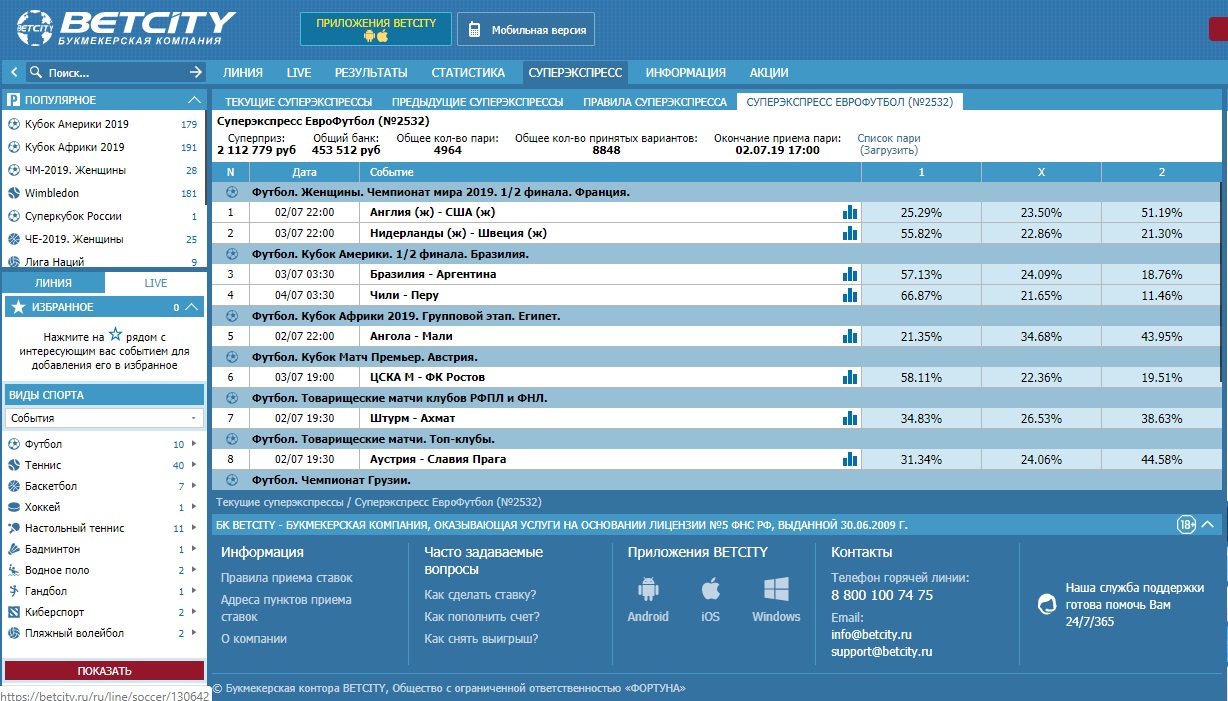Click the football icon next to Кубок Америки 2019
The image size is (1228, 701).
(x=14, y=124)
